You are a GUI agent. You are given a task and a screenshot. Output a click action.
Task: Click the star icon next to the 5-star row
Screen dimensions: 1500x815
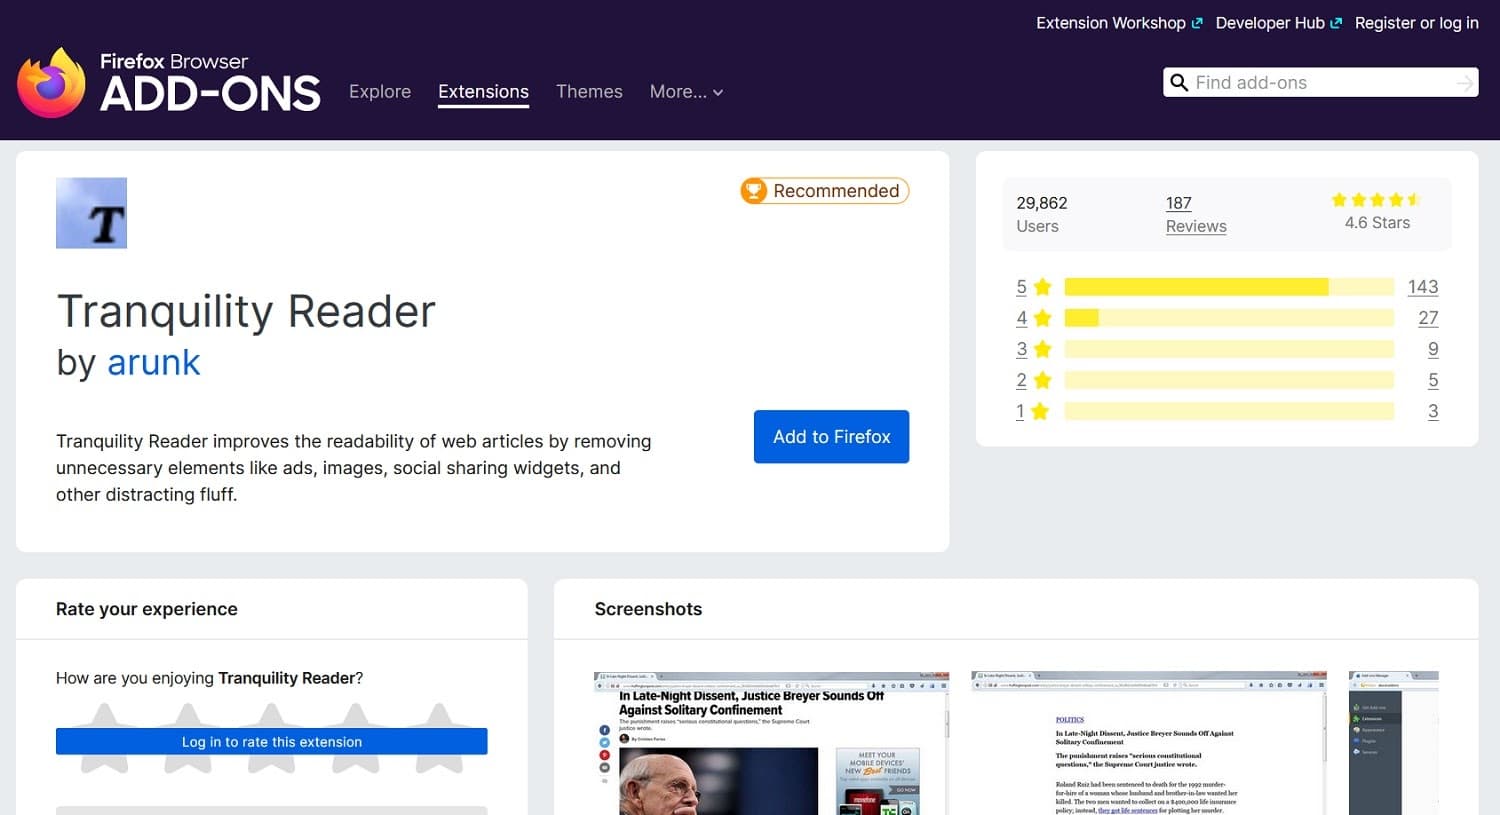click(x=1041, y=286)
